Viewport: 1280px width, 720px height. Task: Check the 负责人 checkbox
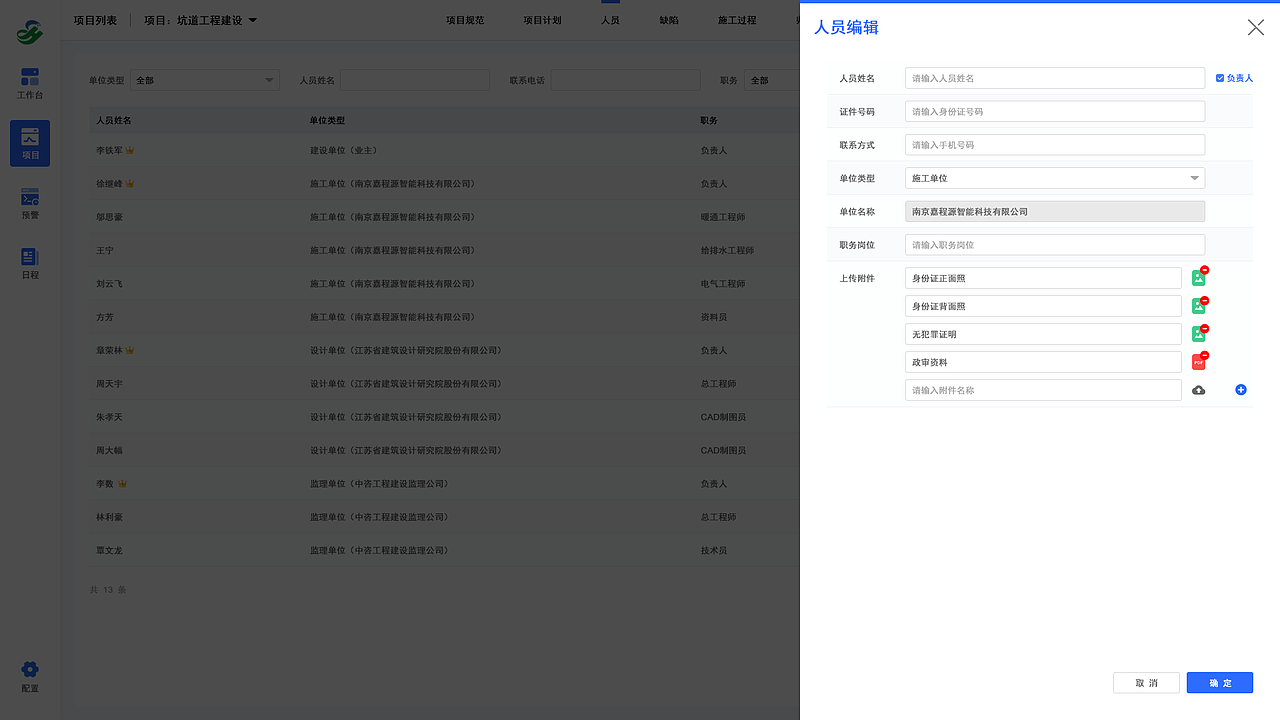1219,77
